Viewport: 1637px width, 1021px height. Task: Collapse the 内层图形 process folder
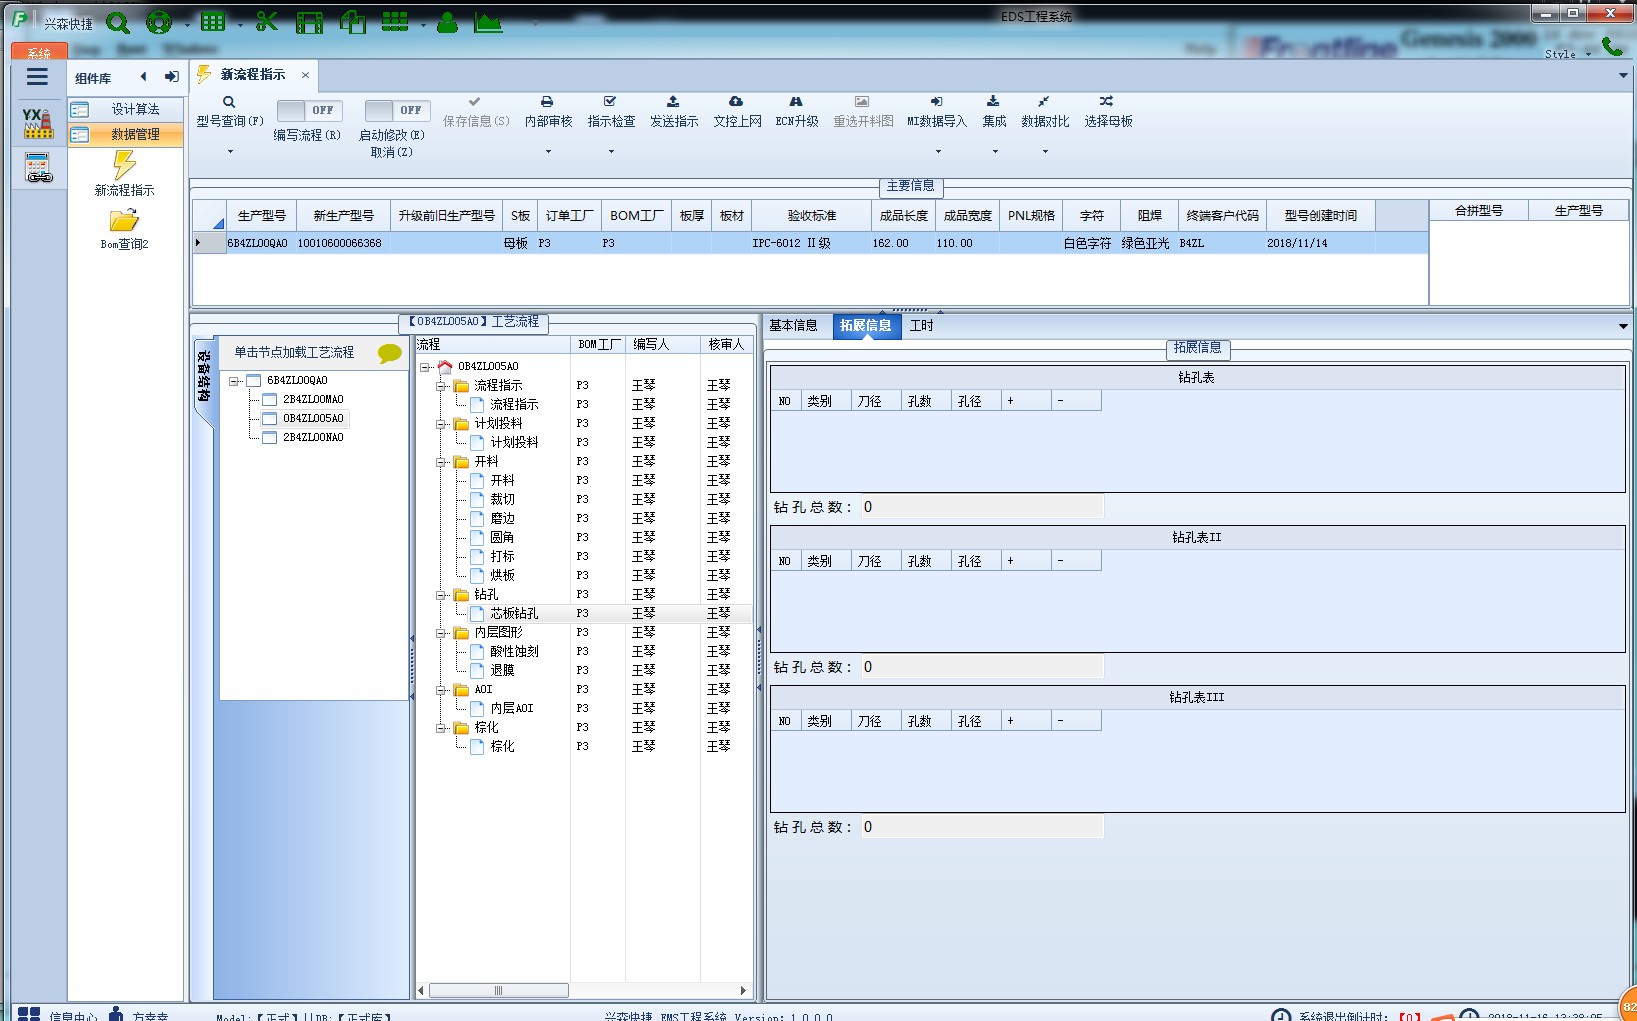pos(441,633)
